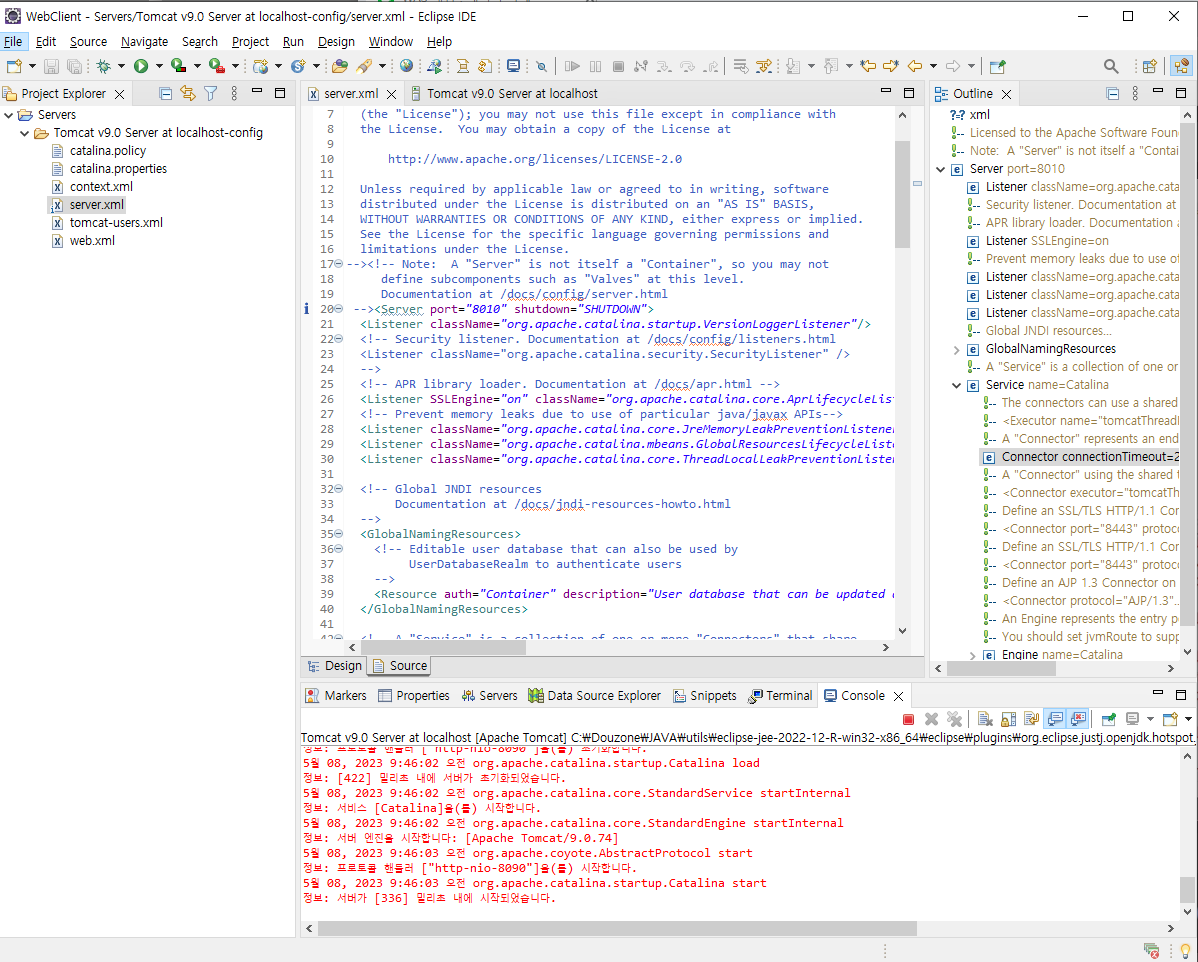Close the server.xml editor tab
The width and height of the screenshot is (1198, 962).
click(x=391, y=94)
